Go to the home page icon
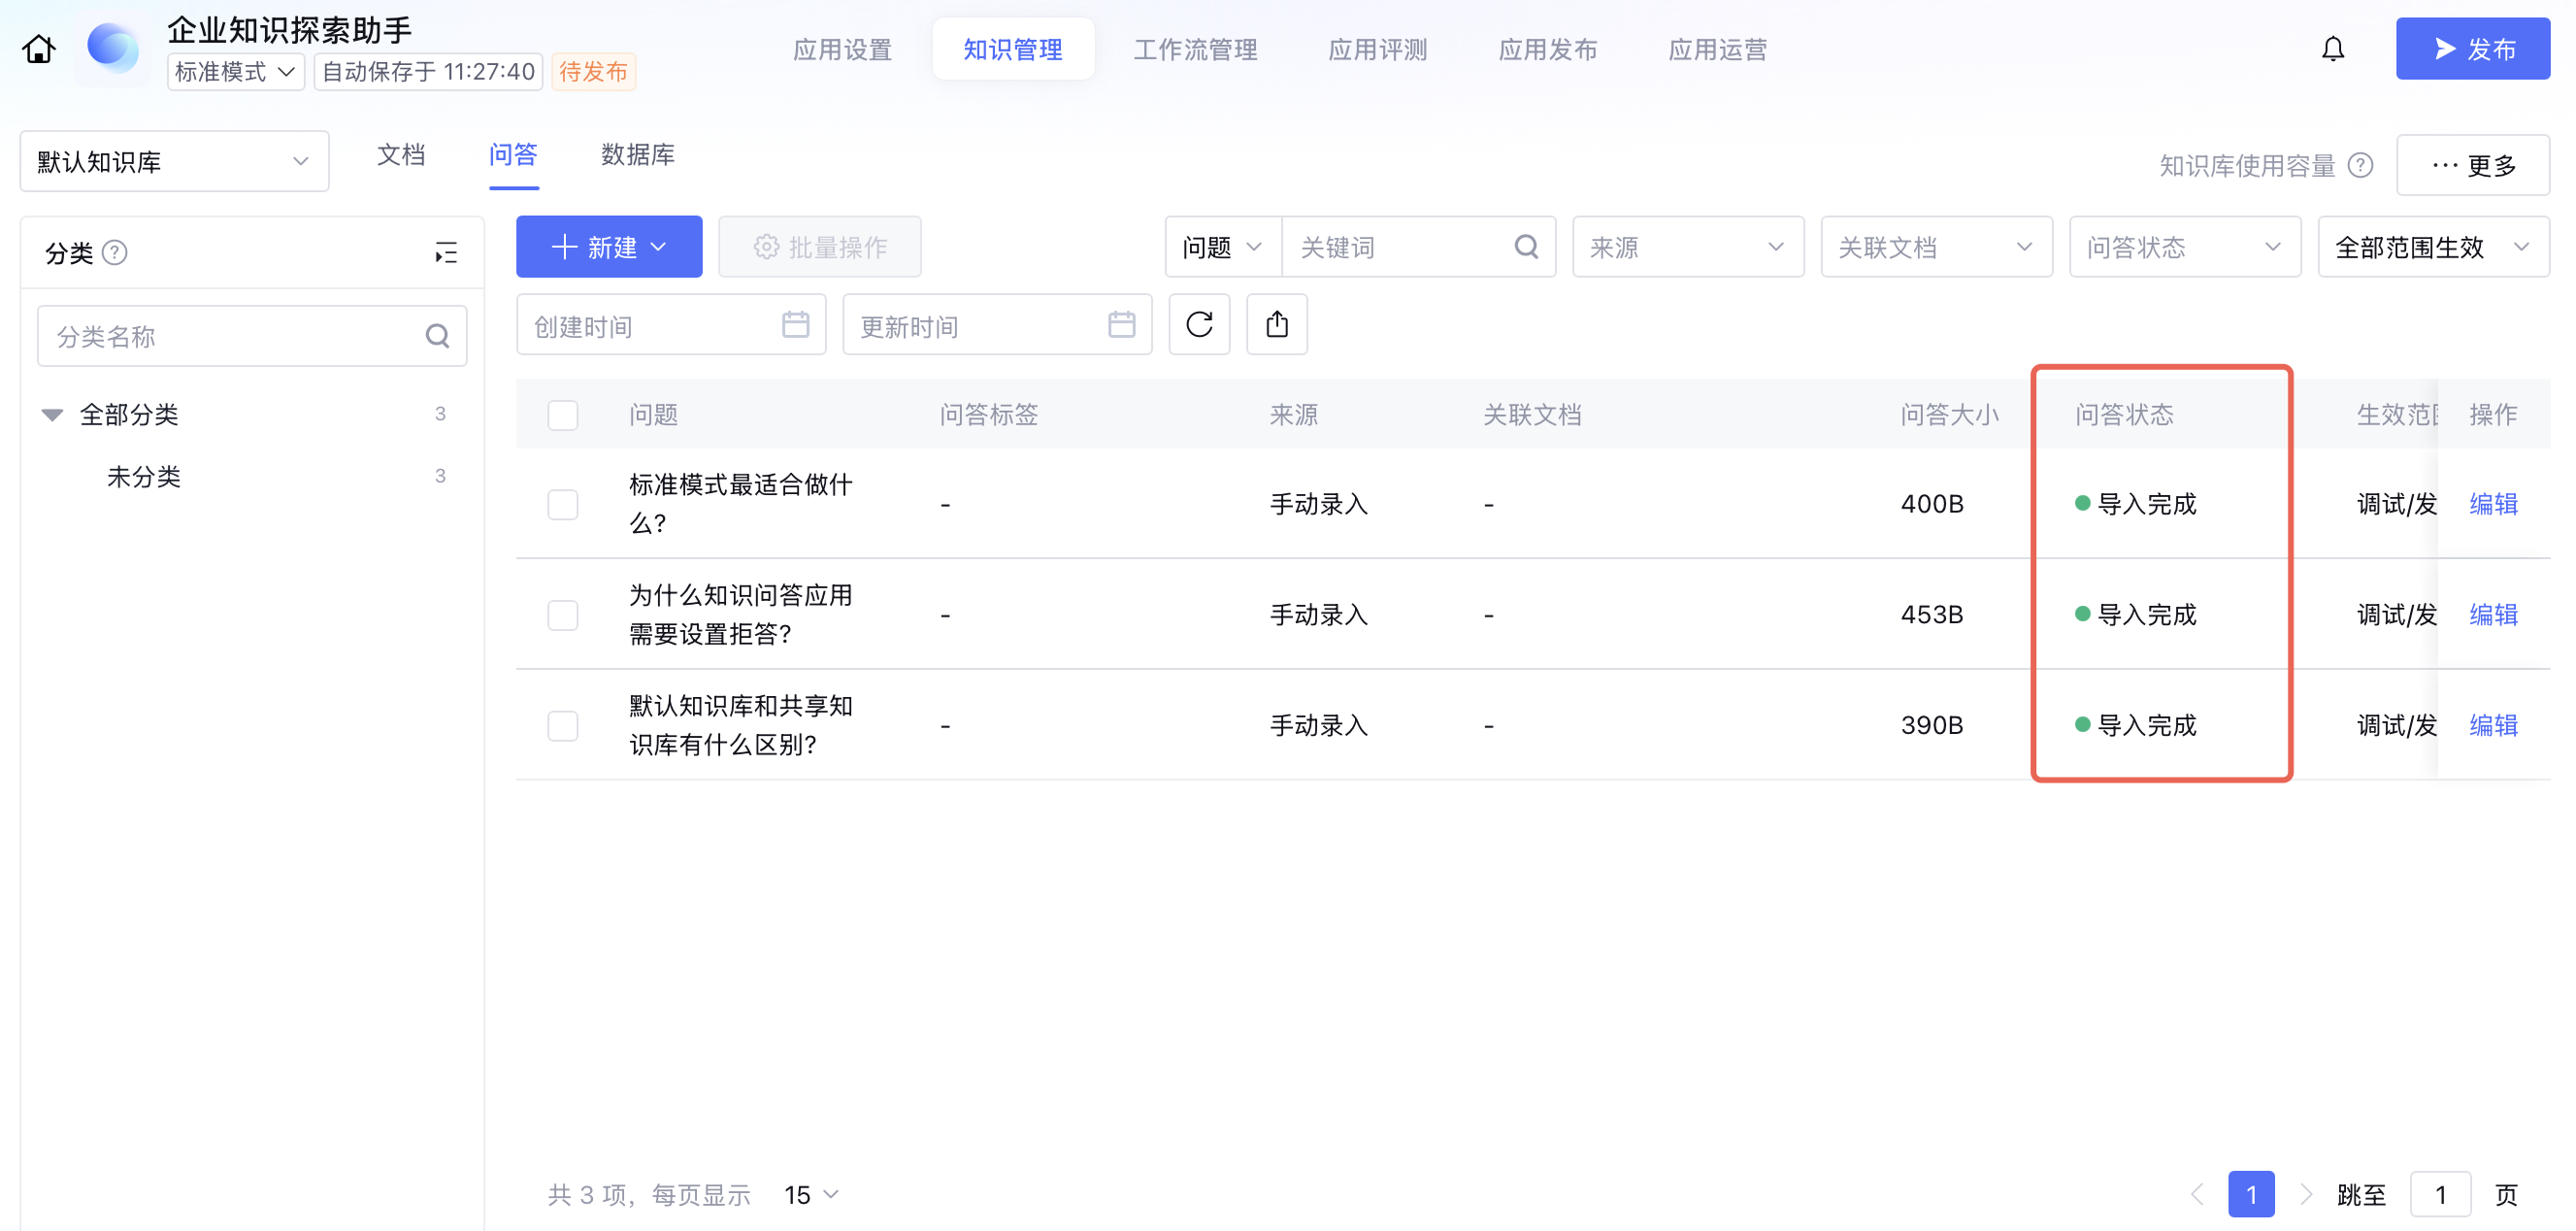This screenshot has width=2576, height=1231. pos(39,49)
